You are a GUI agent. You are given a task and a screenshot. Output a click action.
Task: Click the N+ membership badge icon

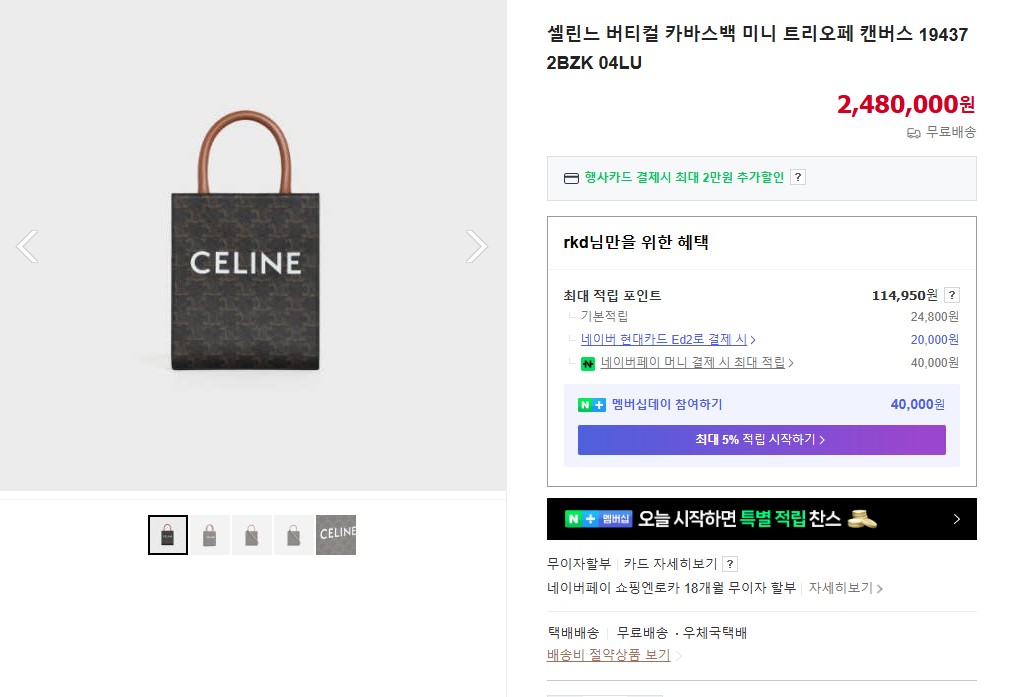click(x=590, y=406)
